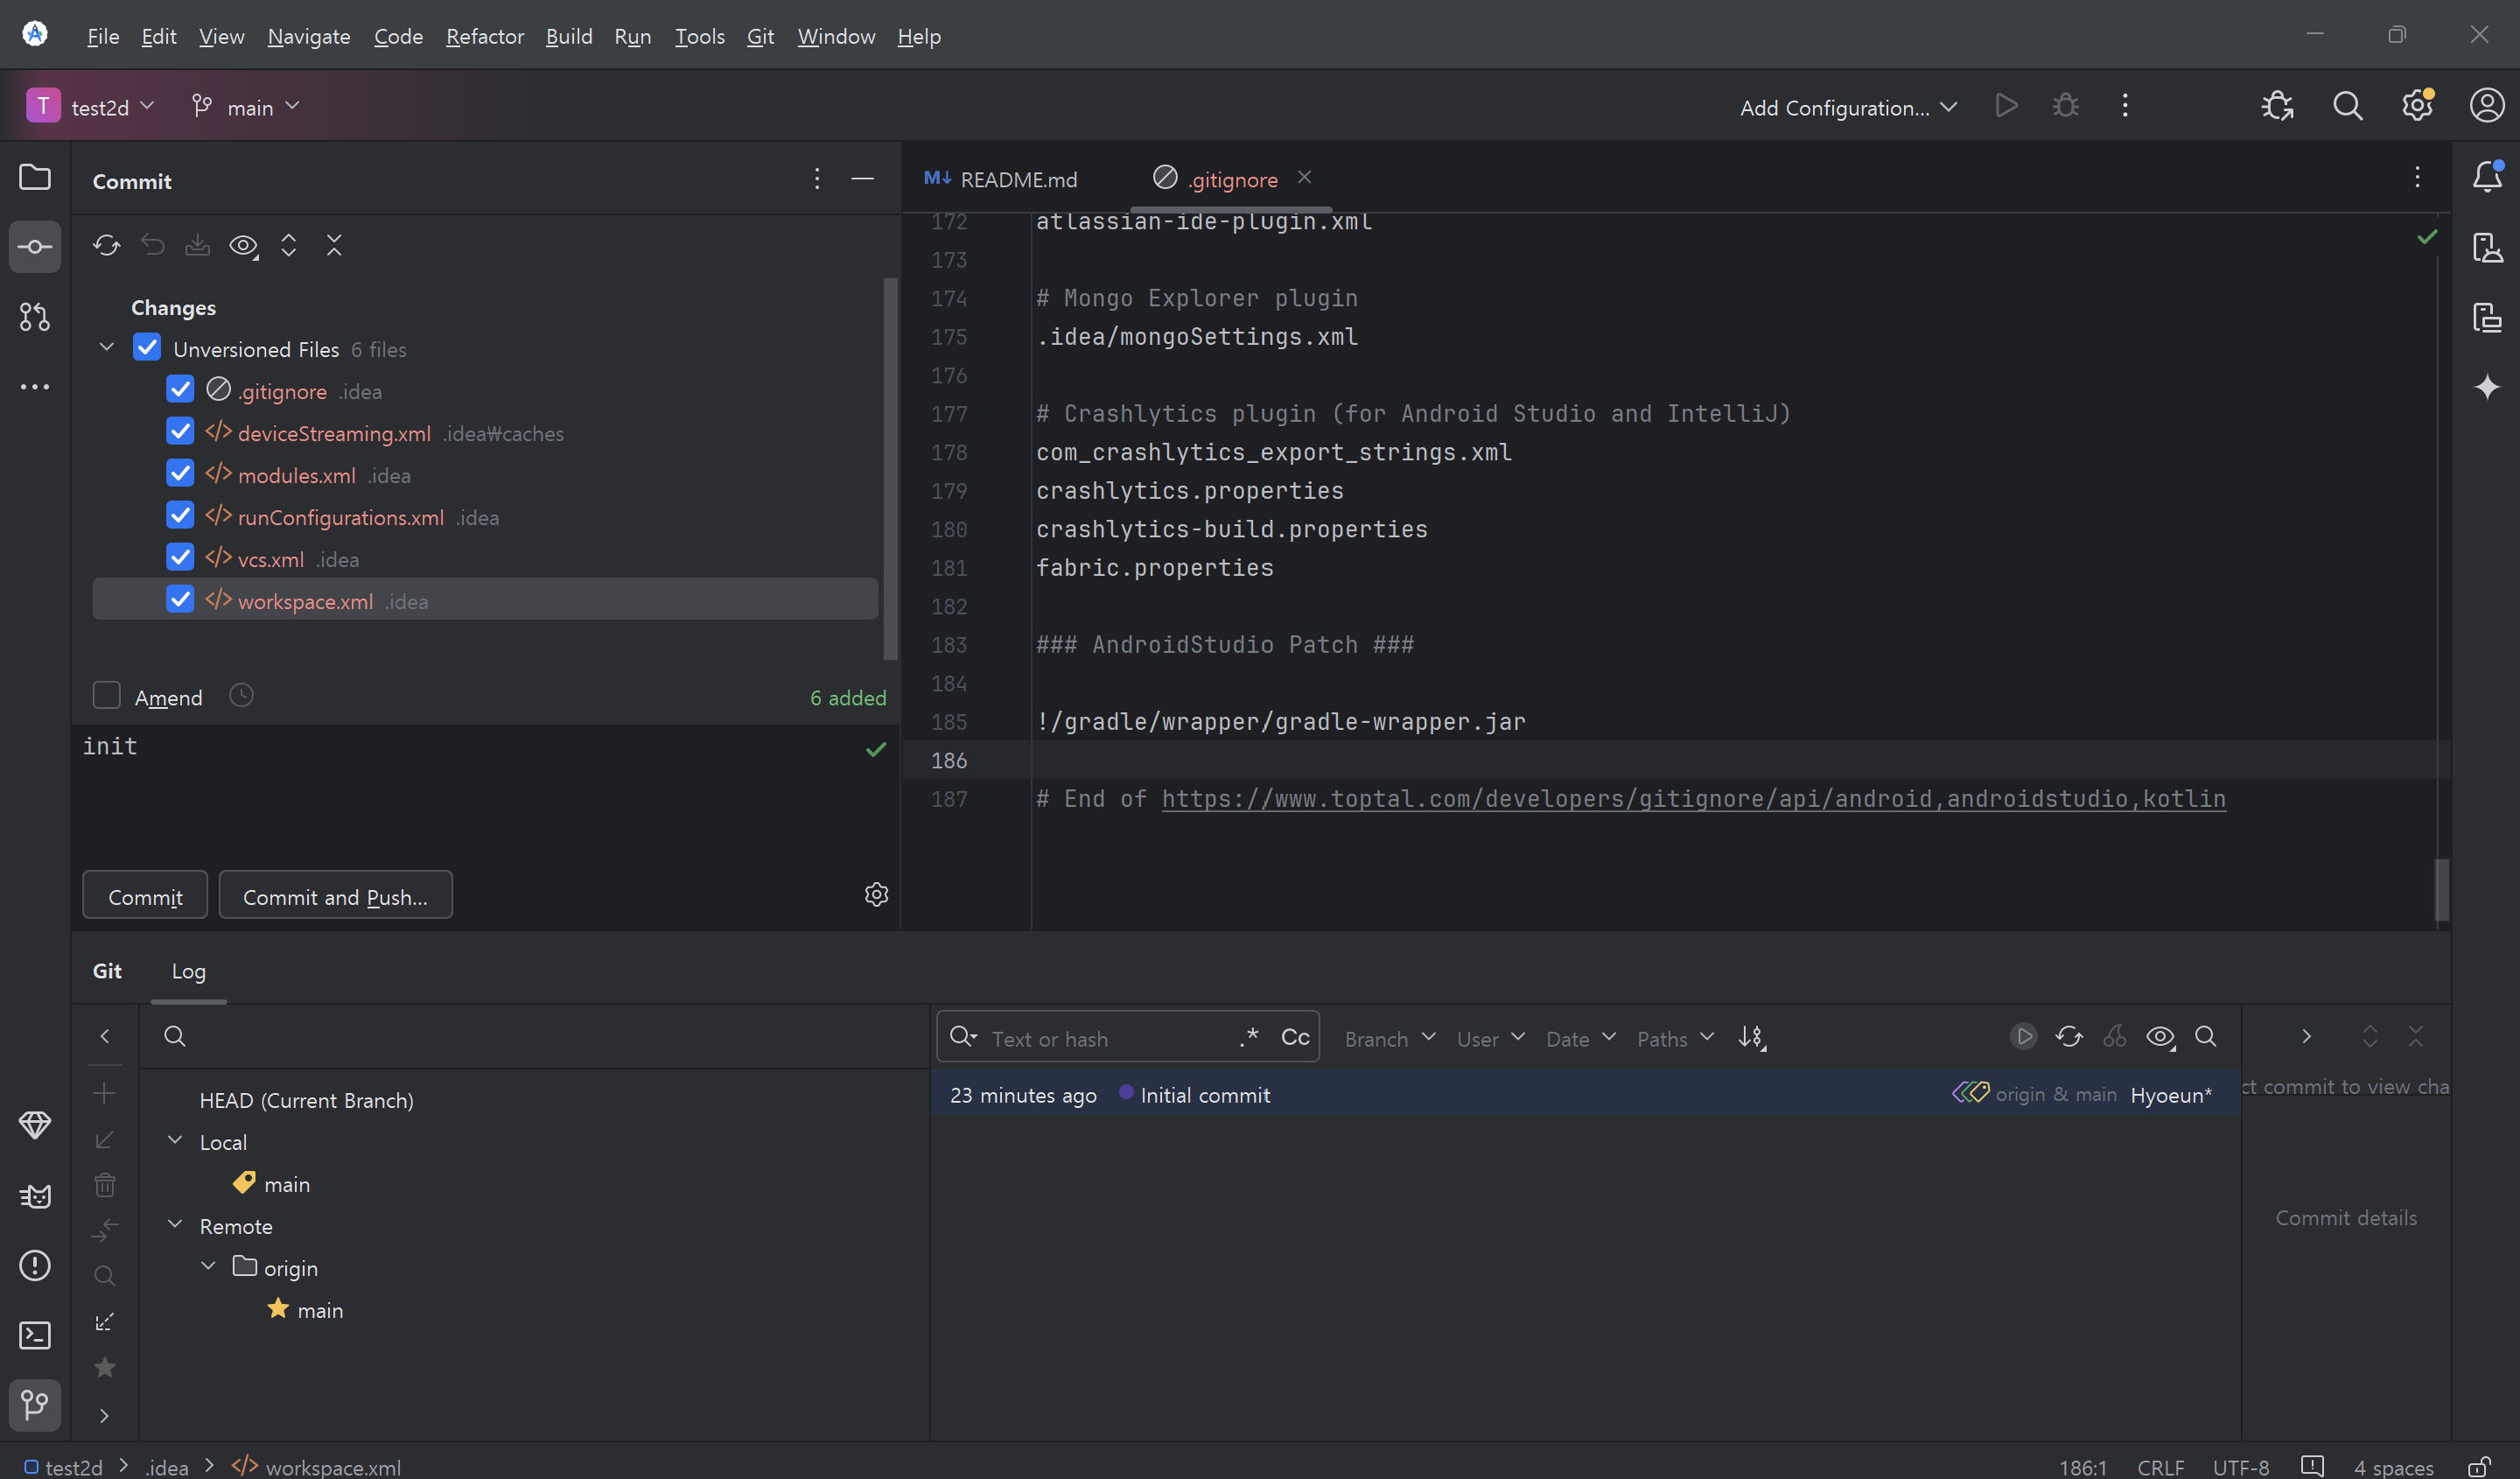The image size is (2520, 1479).
Task: Switch to the README.md editor tab
Action: pyautogui.click(x=1017, y=179)
